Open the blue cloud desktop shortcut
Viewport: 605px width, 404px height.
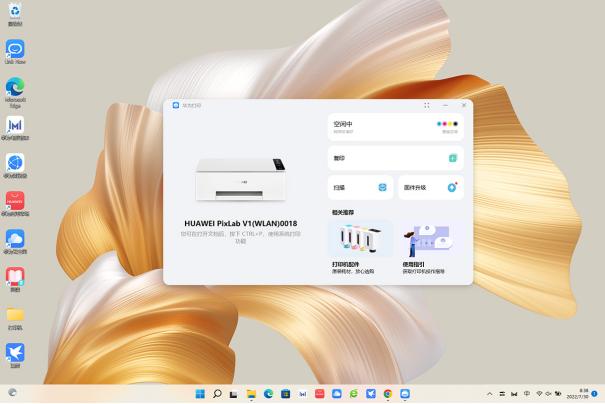[x=15, y=241]
